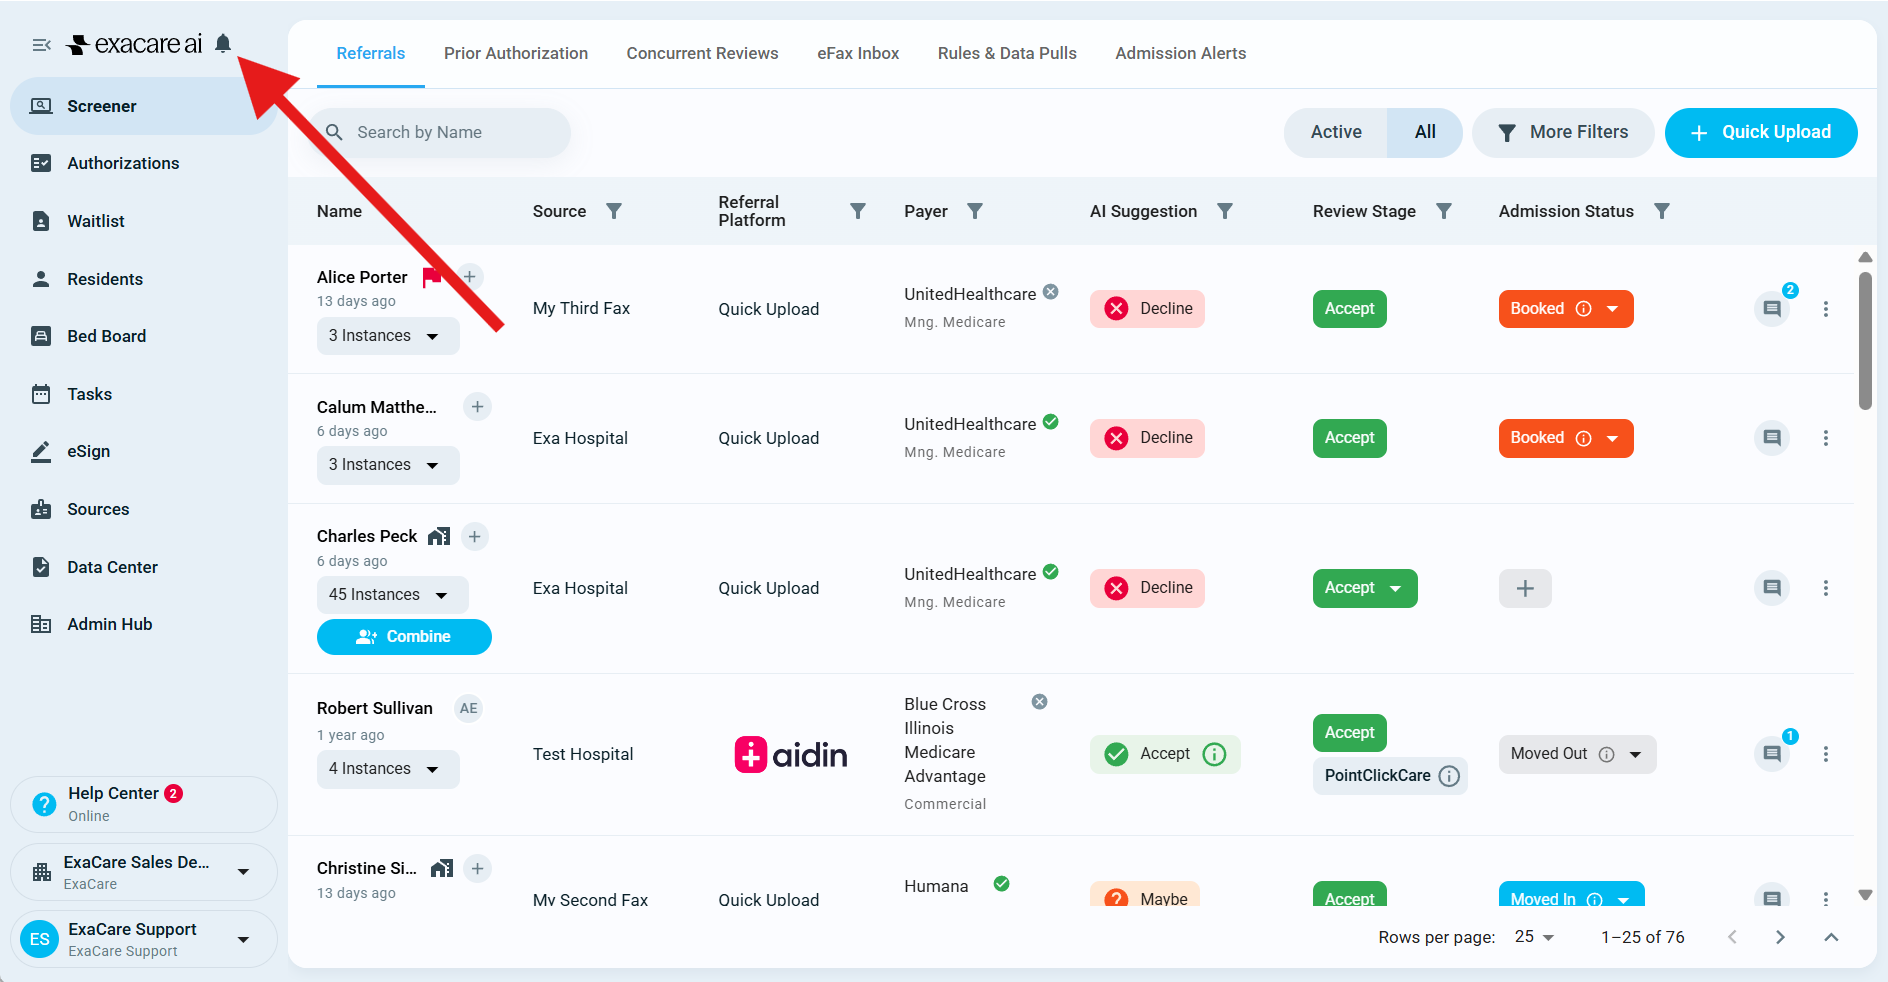Click the red flag beside Alice Porter
Screen dimensions: 1888x982
coord(432,277)
